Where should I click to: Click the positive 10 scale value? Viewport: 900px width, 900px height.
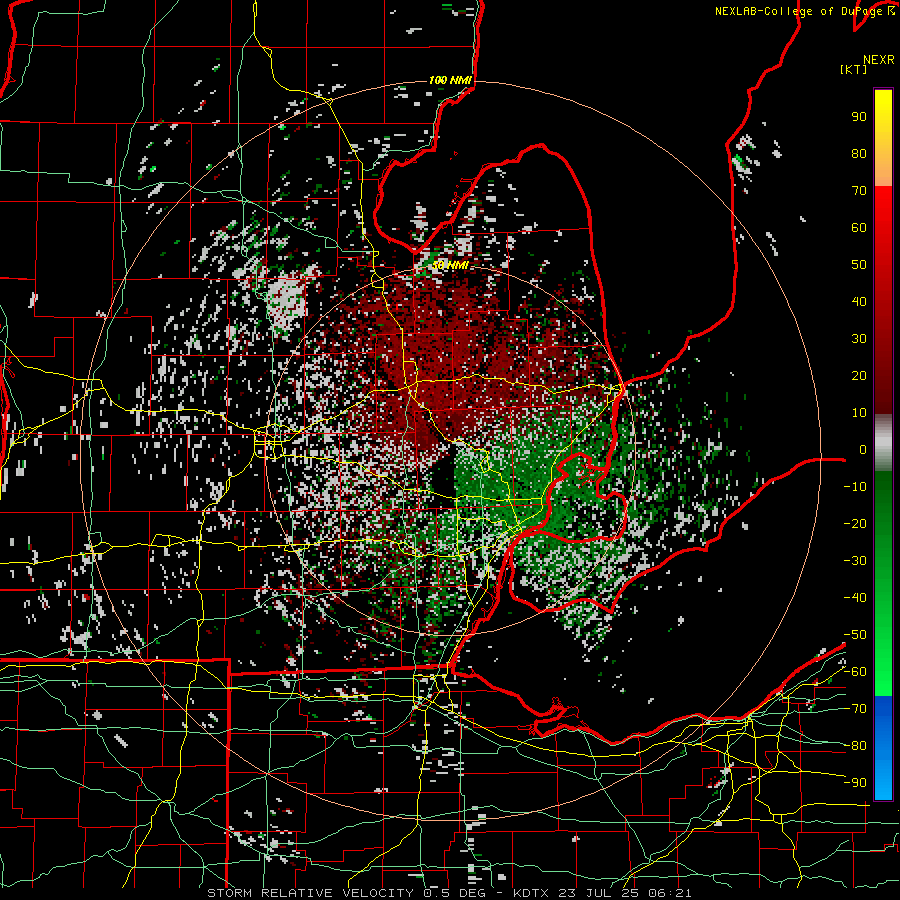[859, 413]
